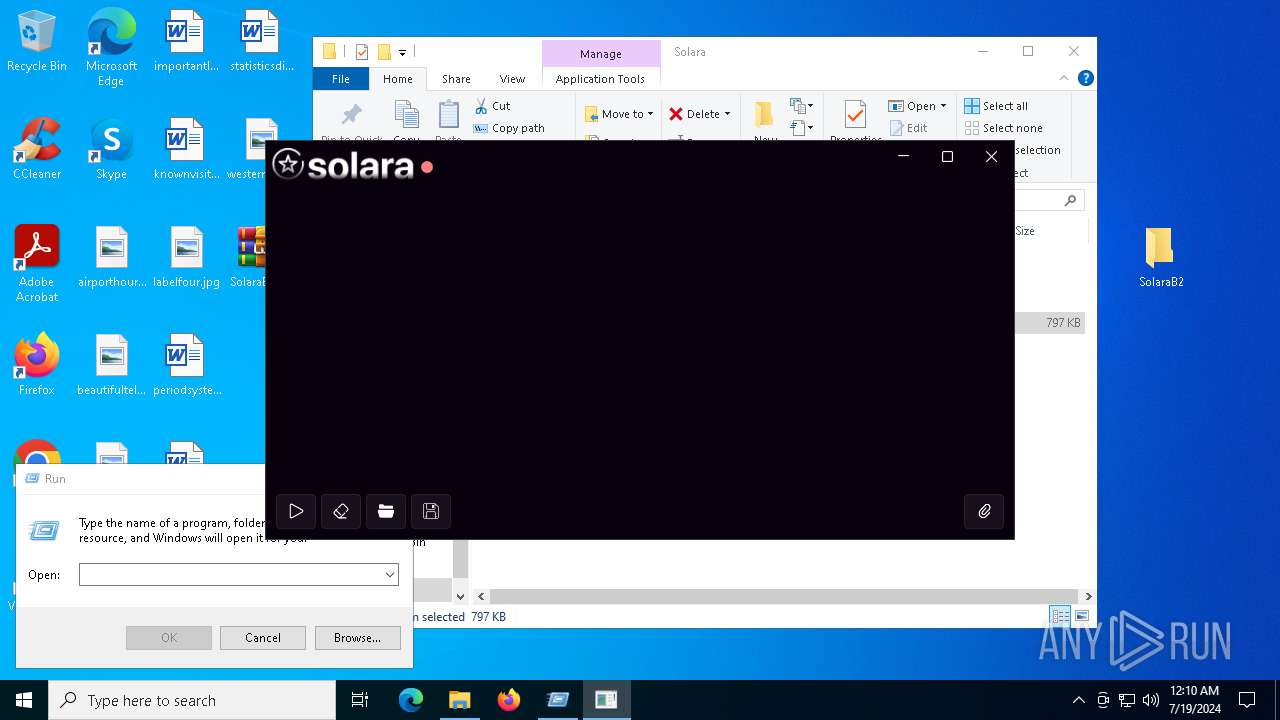Open CCleaner desktop shortcut
Viewport: 1280px width, 720px height.
point(37,150)
